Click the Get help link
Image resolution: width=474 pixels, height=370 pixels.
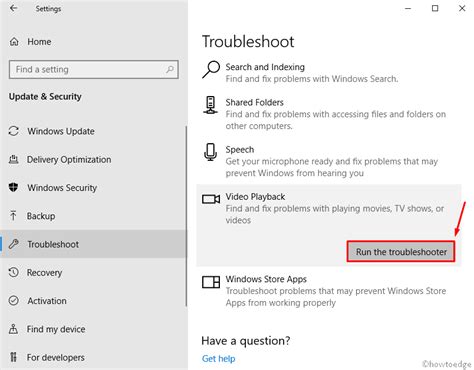click(x=218, y=359)
